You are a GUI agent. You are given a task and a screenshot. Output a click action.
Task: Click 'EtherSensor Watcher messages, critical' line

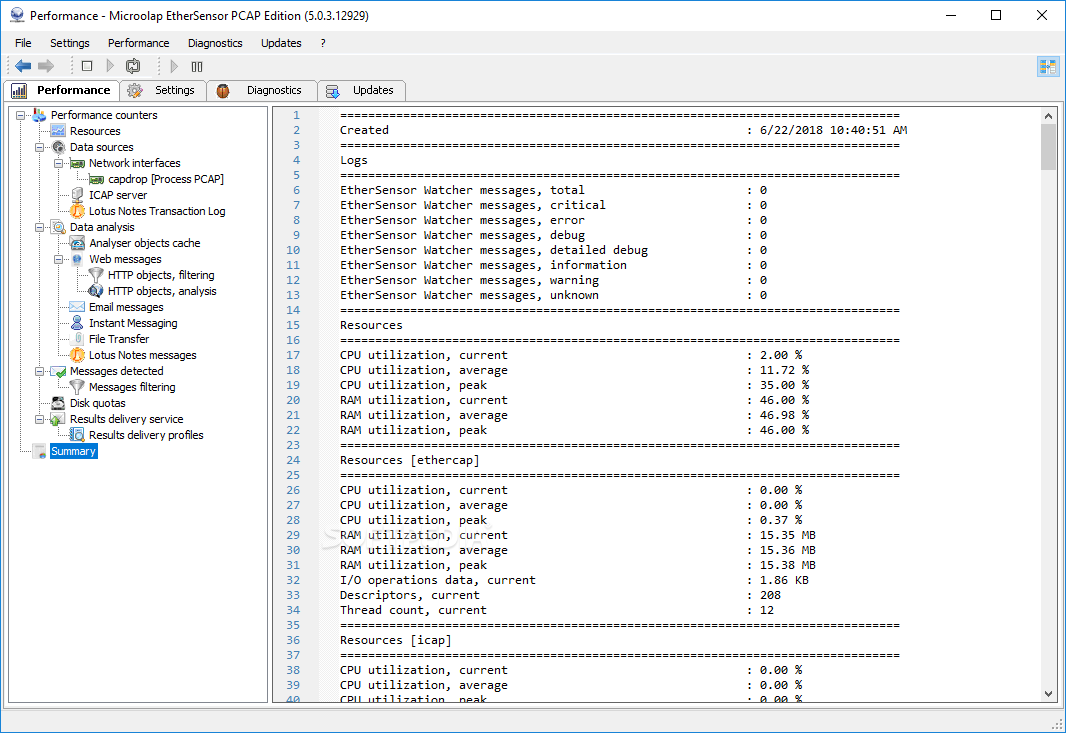coord(553,205)
